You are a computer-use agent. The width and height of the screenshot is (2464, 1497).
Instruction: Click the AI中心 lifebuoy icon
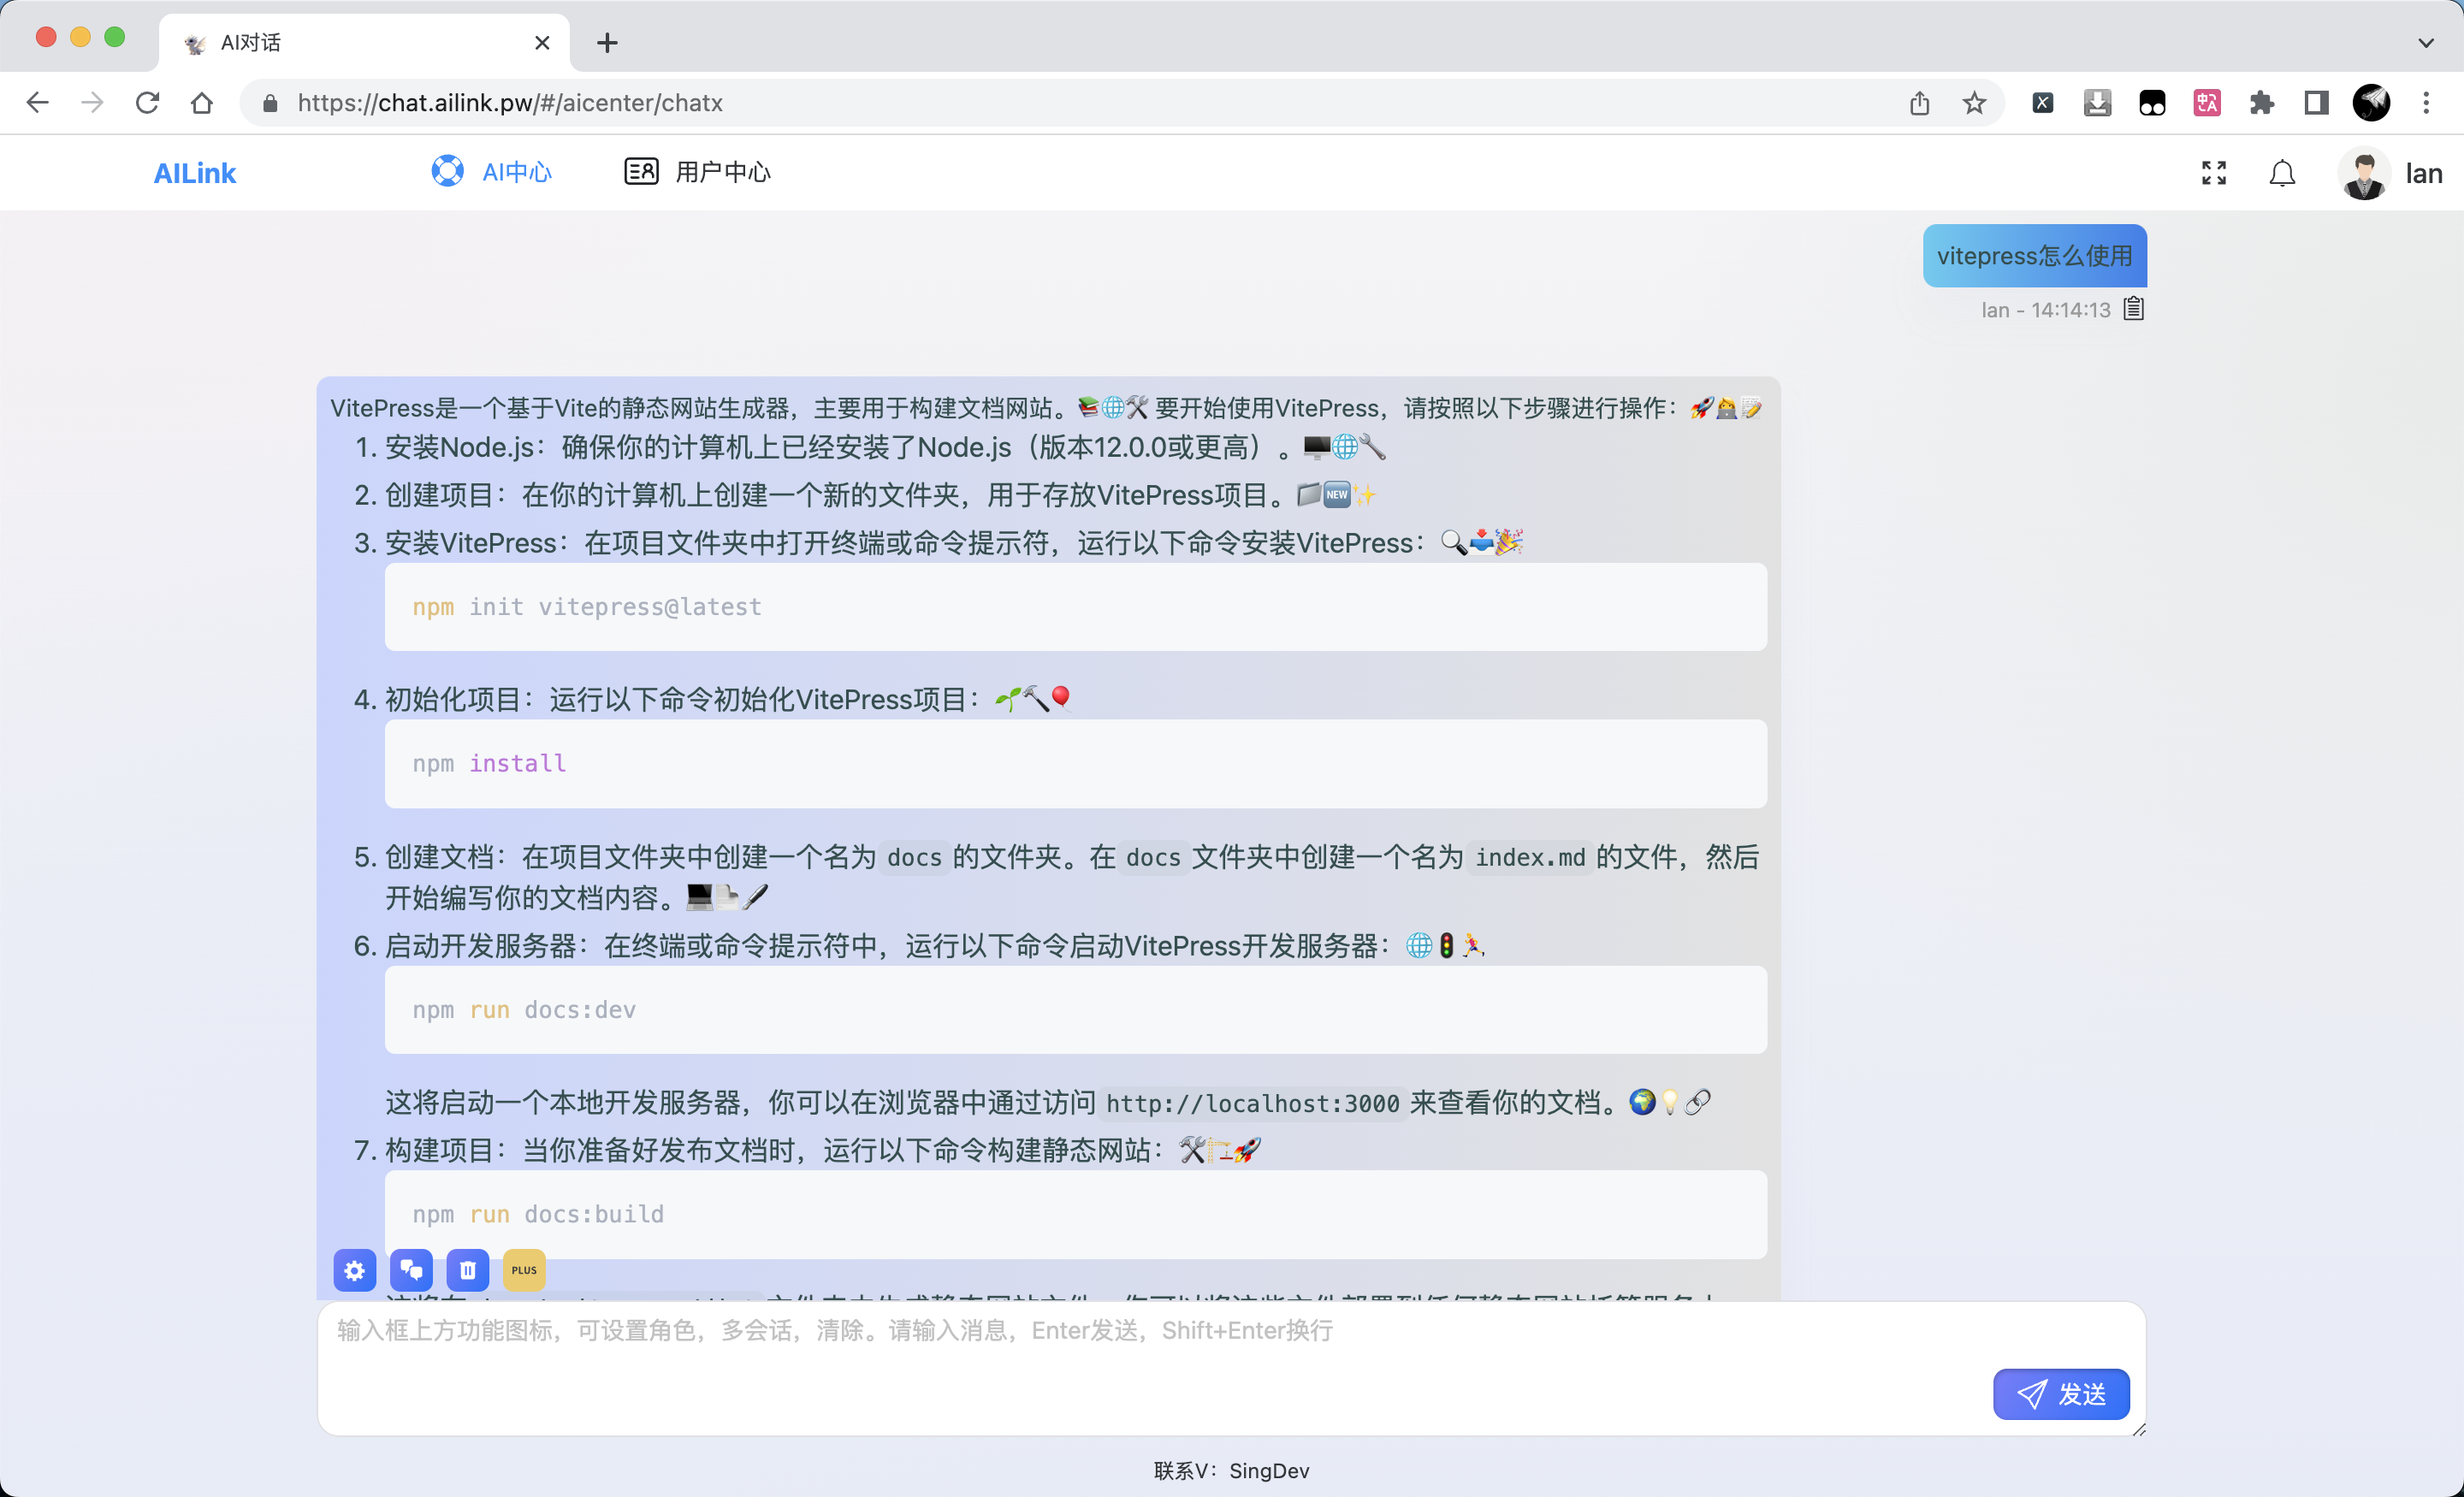click(447, 172)
